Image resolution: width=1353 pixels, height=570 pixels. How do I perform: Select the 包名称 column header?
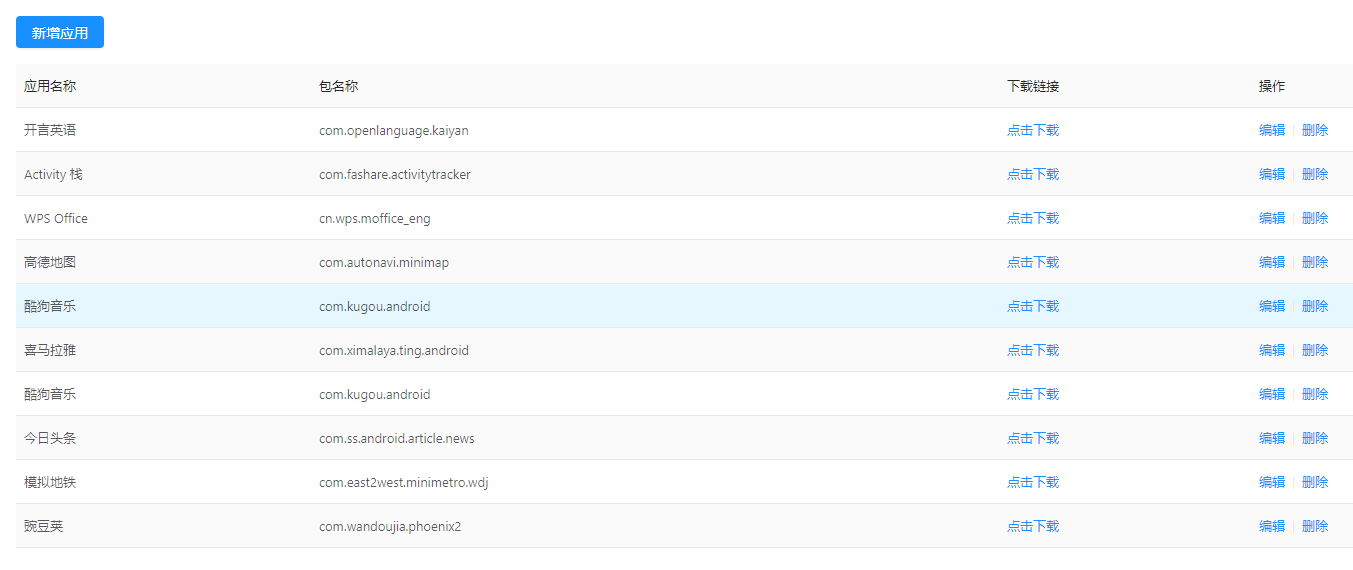pos(338,86)
